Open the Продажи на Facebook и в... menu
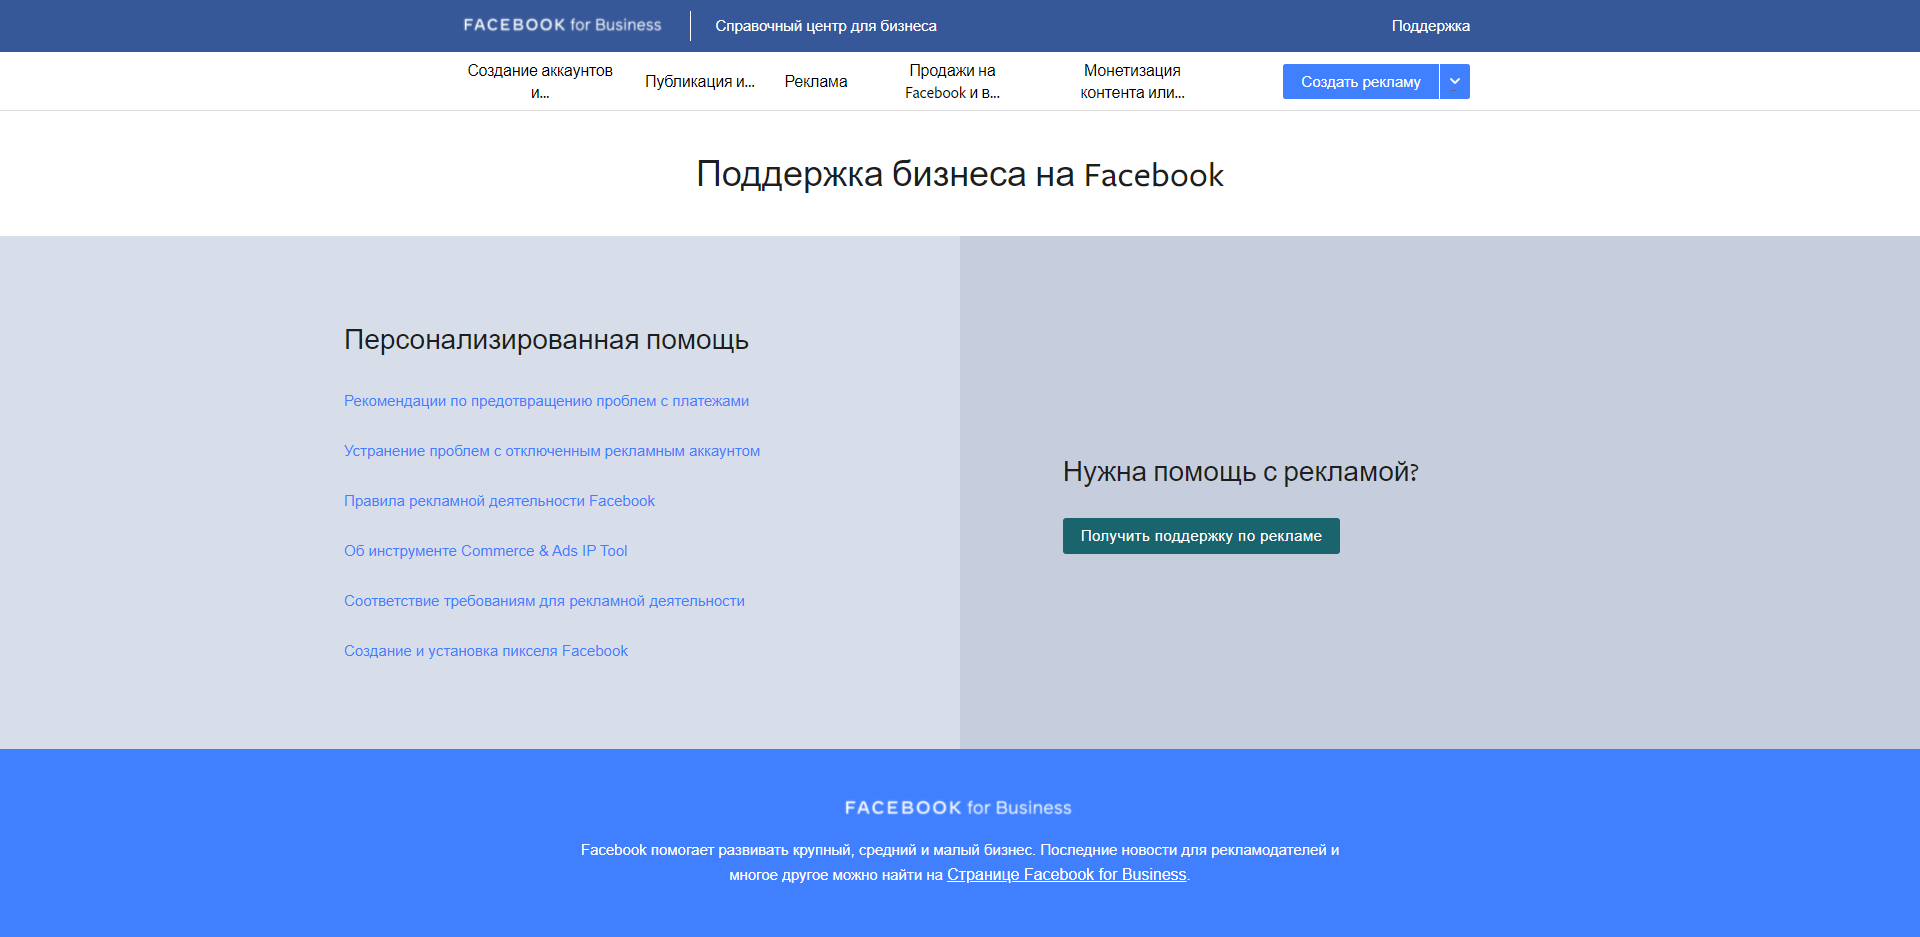Viewport: 1920px width, 937px height. tap(952, 81)
